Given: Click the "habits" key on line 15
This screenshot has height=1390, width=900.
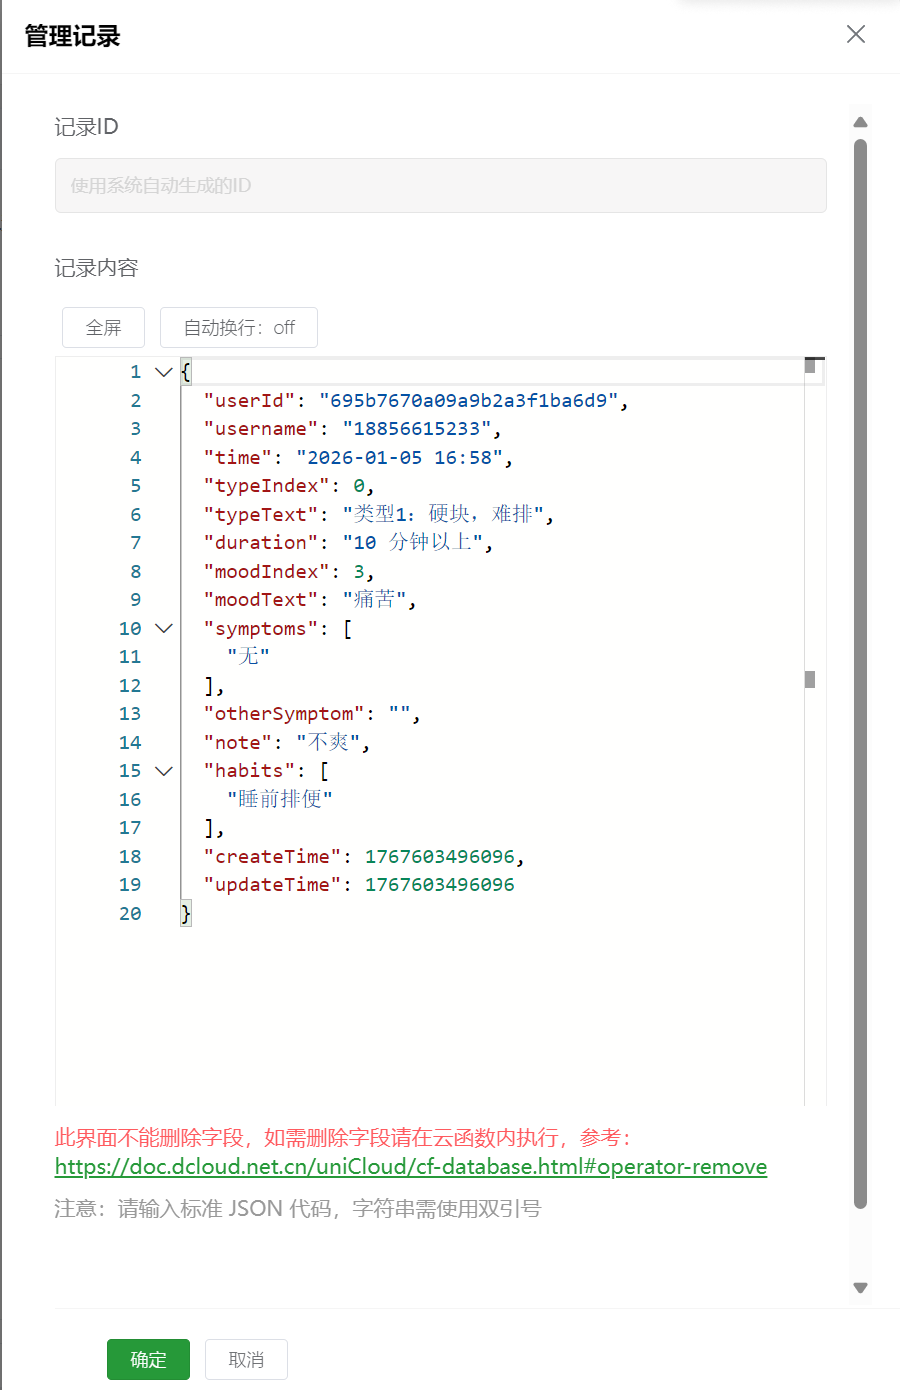Looking at the screenshot, I should tap(250, 771).
